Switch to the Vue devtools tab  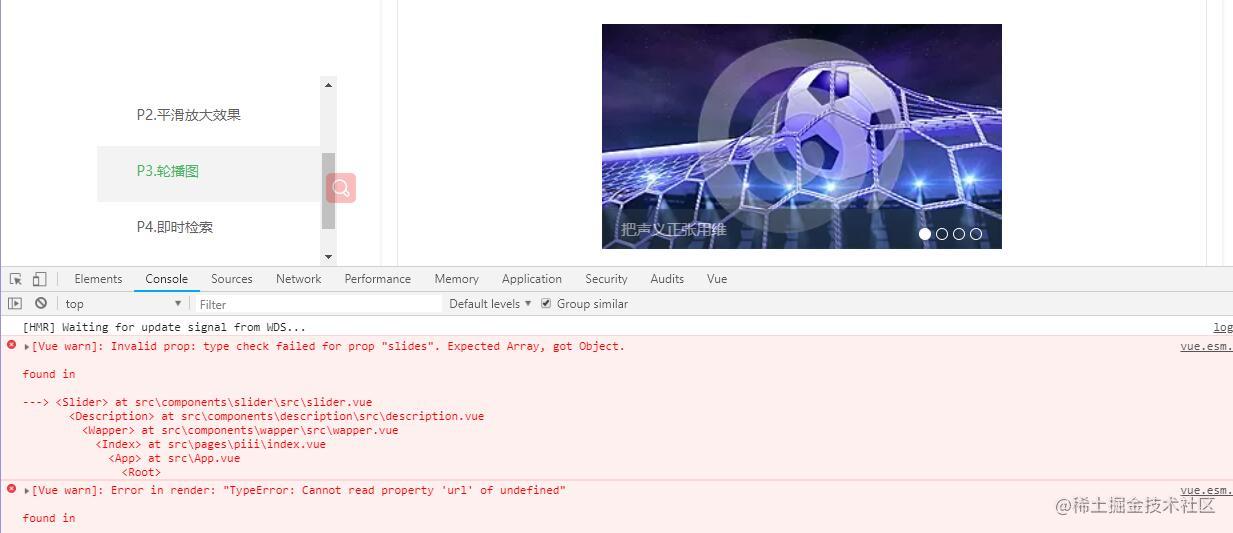click(x=717, y=279)
